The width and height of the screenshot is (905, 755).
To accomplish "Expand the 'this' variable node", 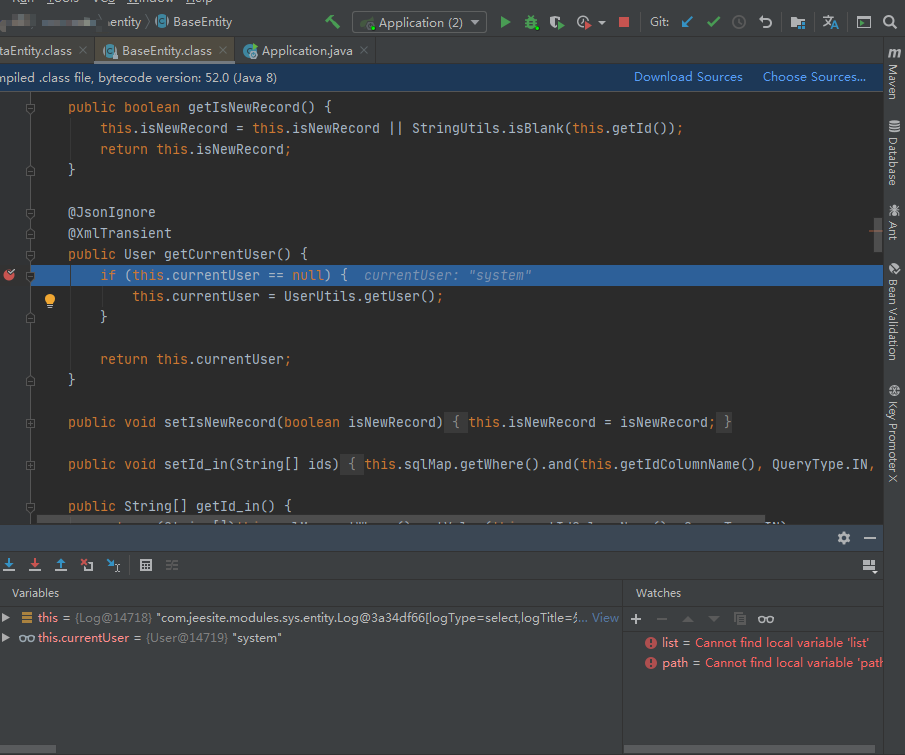I will pos(7,618).
